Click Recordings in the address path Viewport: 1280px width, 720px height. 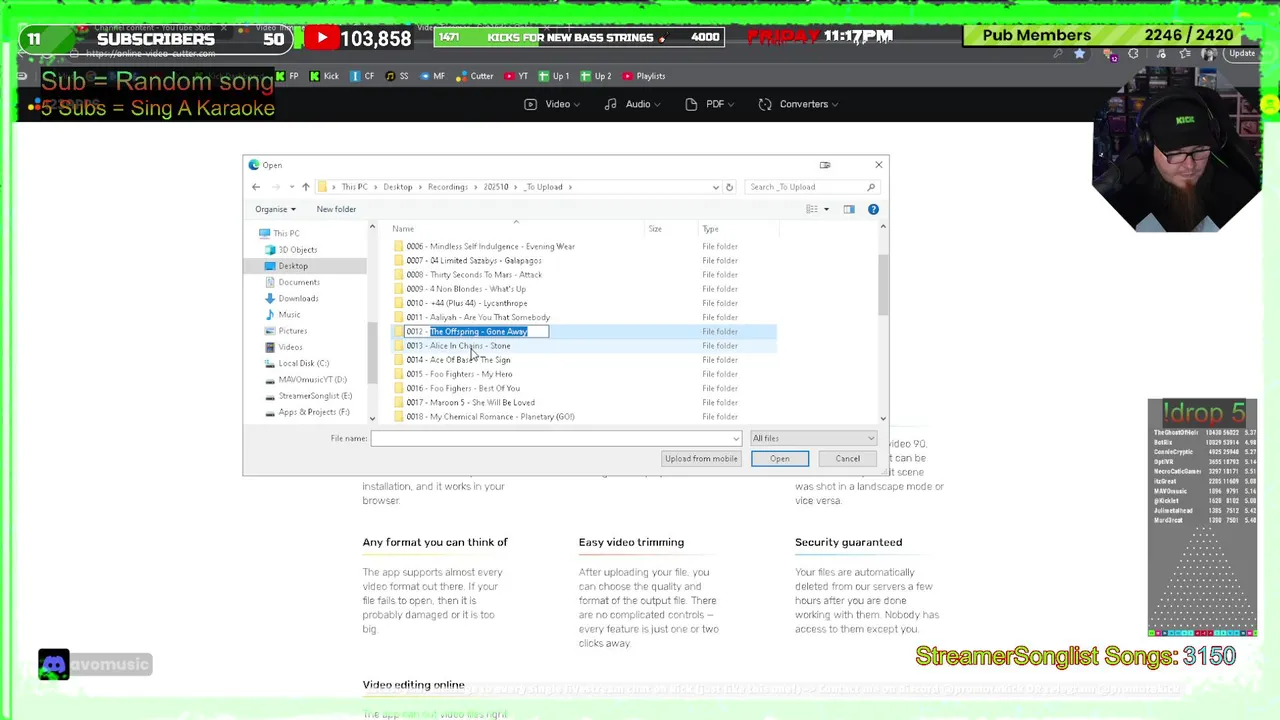tap(447, 187)
